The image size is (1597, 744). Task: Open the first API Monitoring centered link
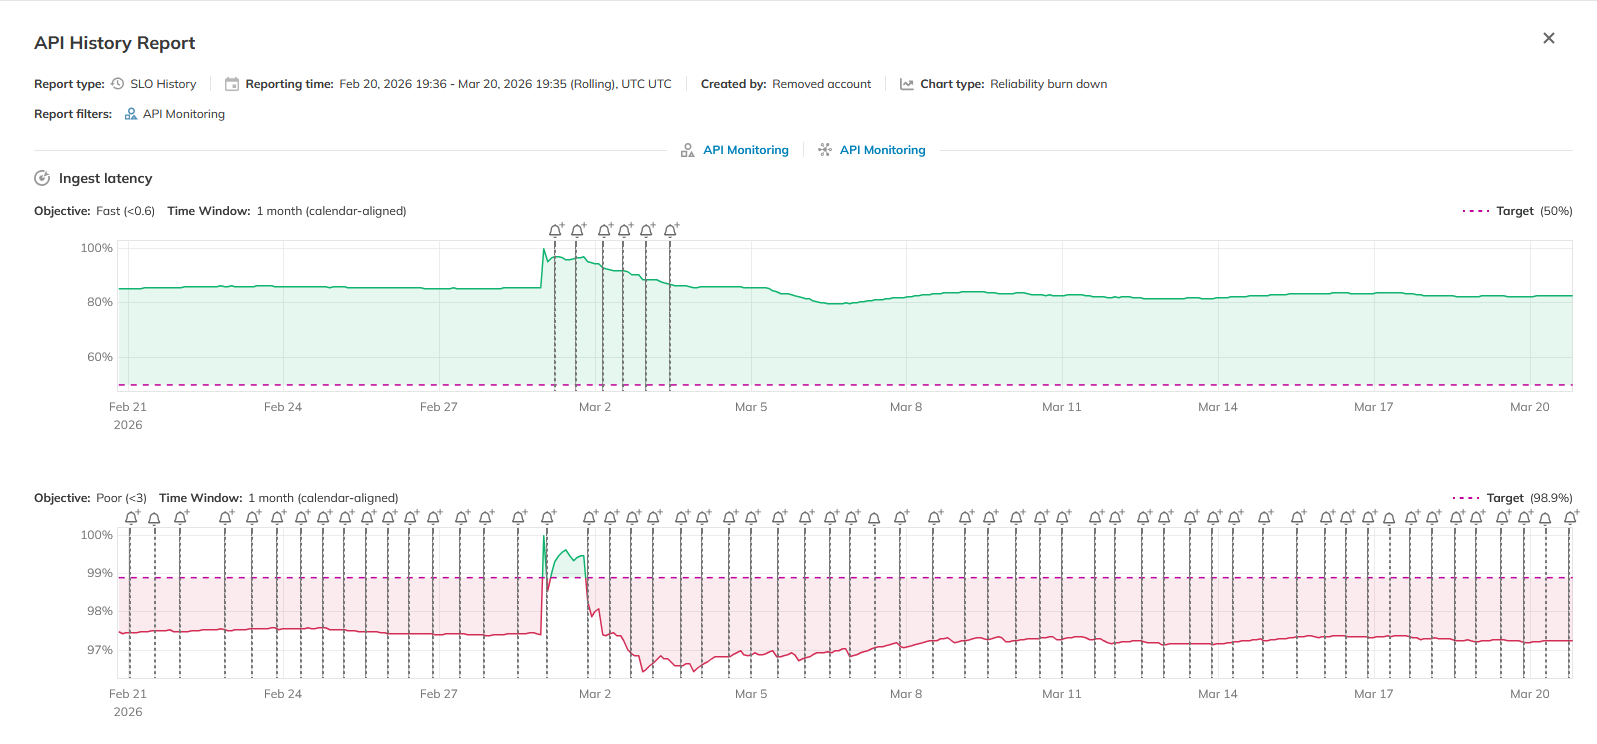coord(745,150)
